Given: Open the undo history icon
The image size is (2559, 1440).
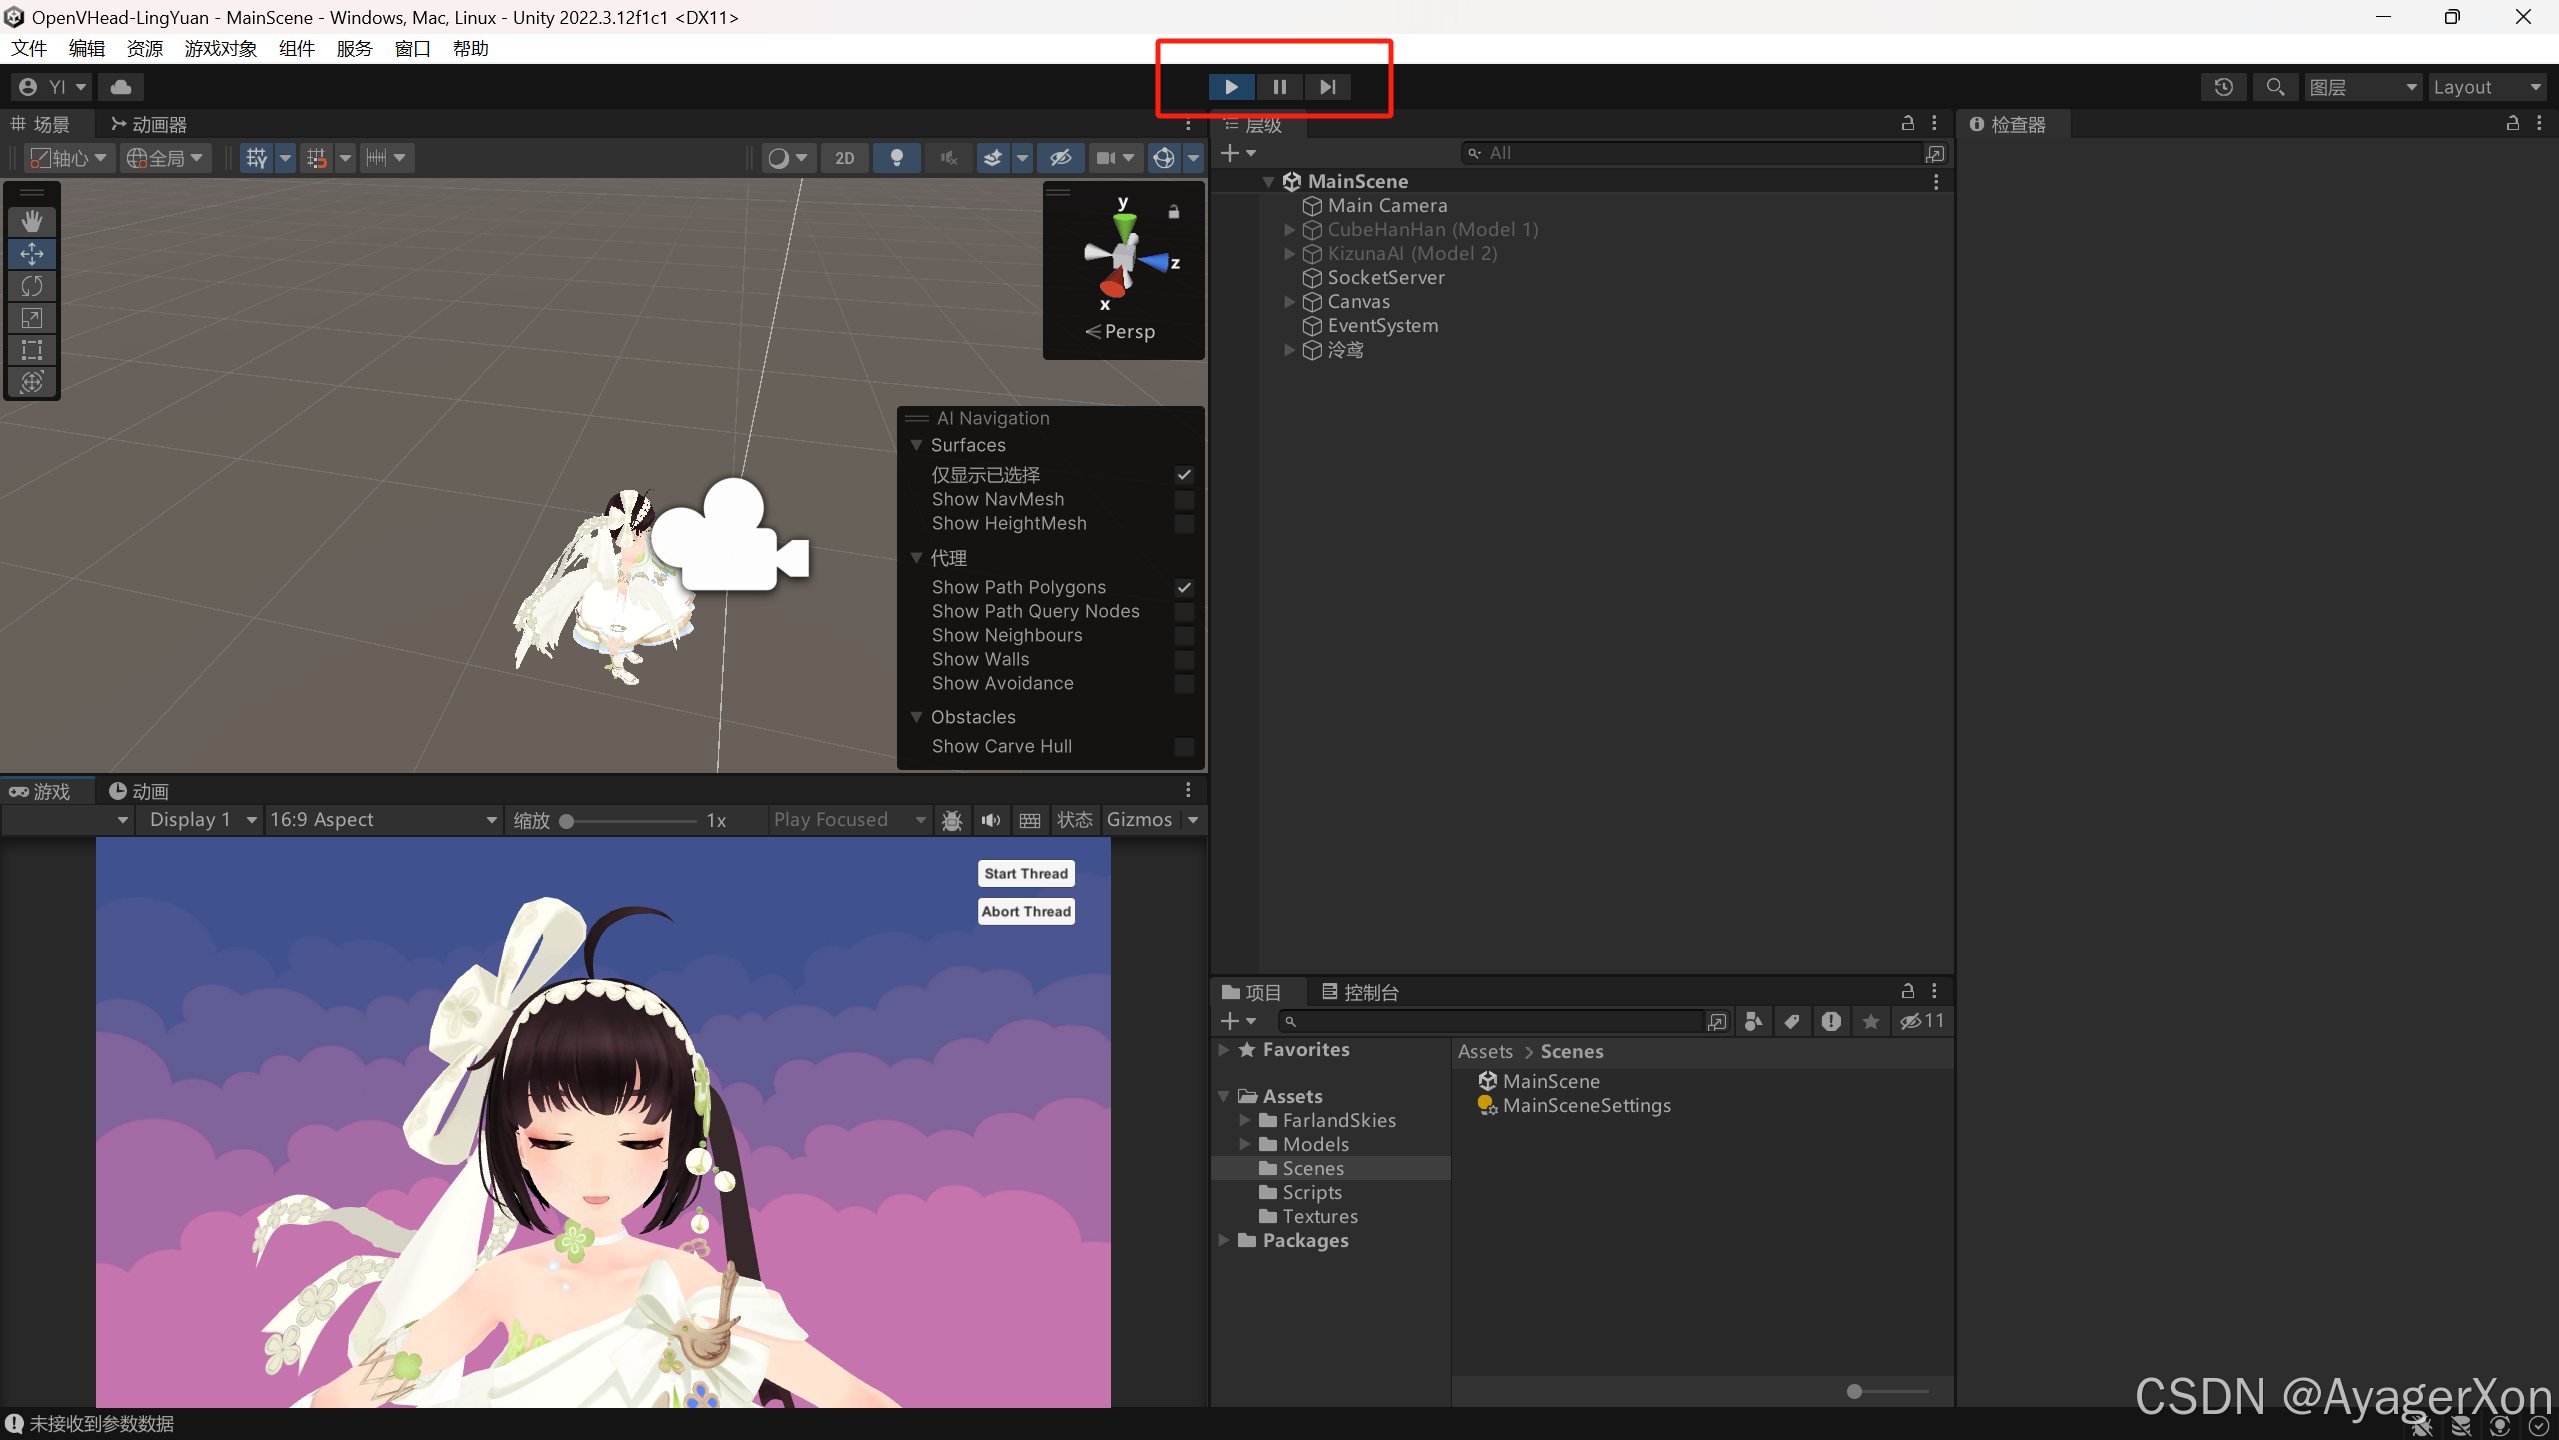Looking at the screenshot, I should [x=2223, y=87].
